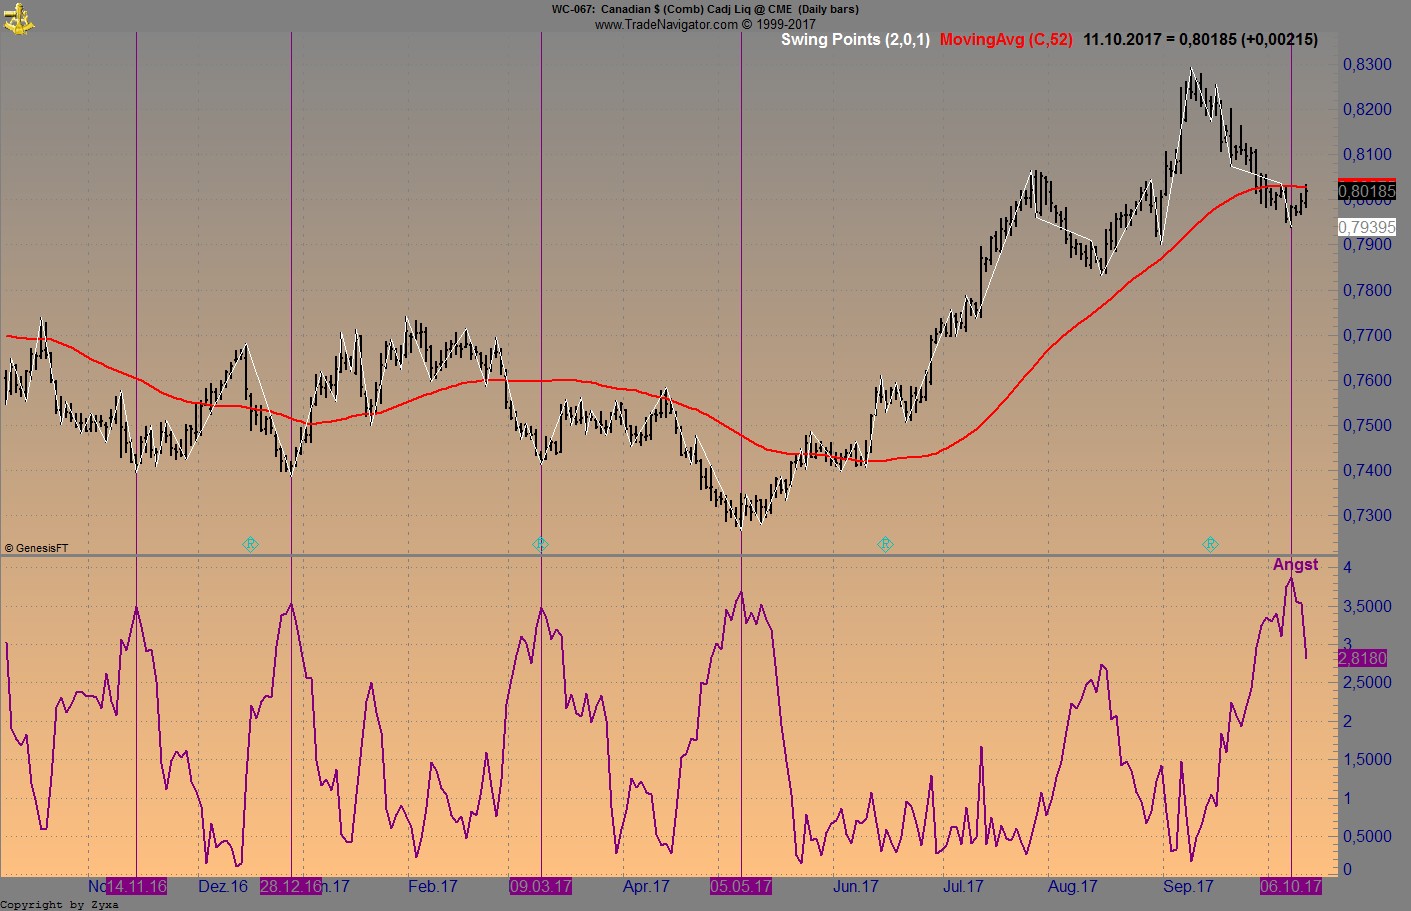Select the Swing Points (2,0,1) legend label
This screenshot has height=911, width=1411.
(856, 41)
